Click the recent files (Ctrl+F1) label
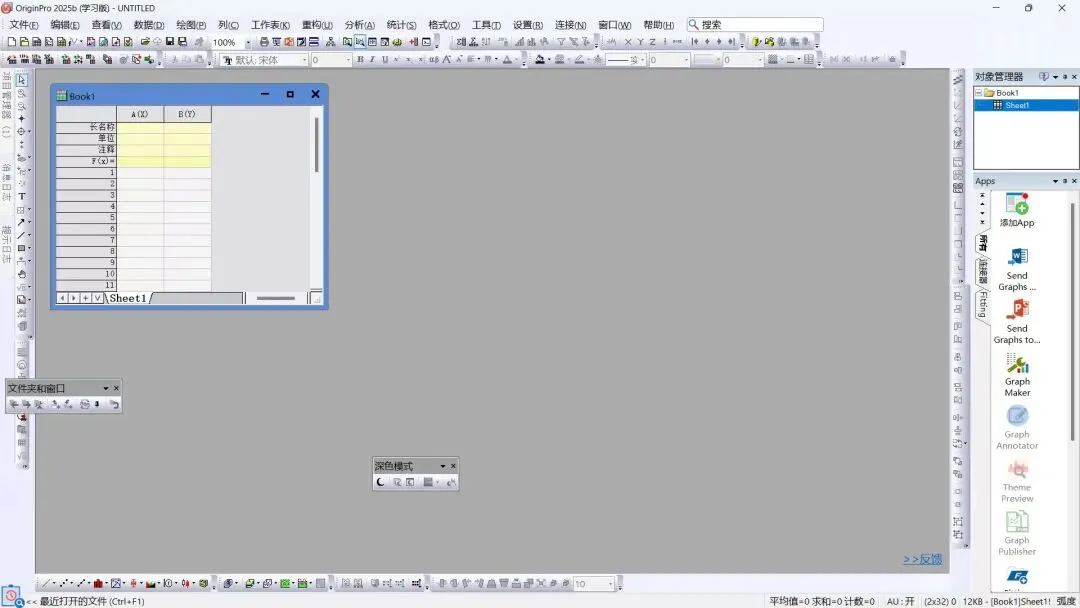The height and width of the screenshot is (608, 1080). 92,601
